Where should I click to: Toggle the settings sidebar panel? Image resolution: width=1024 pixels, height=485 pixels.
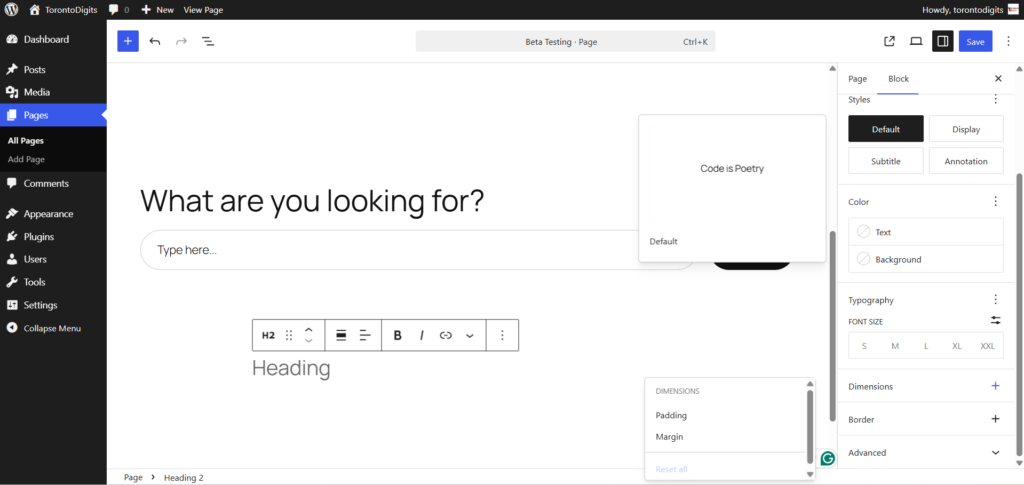point(942,41)
